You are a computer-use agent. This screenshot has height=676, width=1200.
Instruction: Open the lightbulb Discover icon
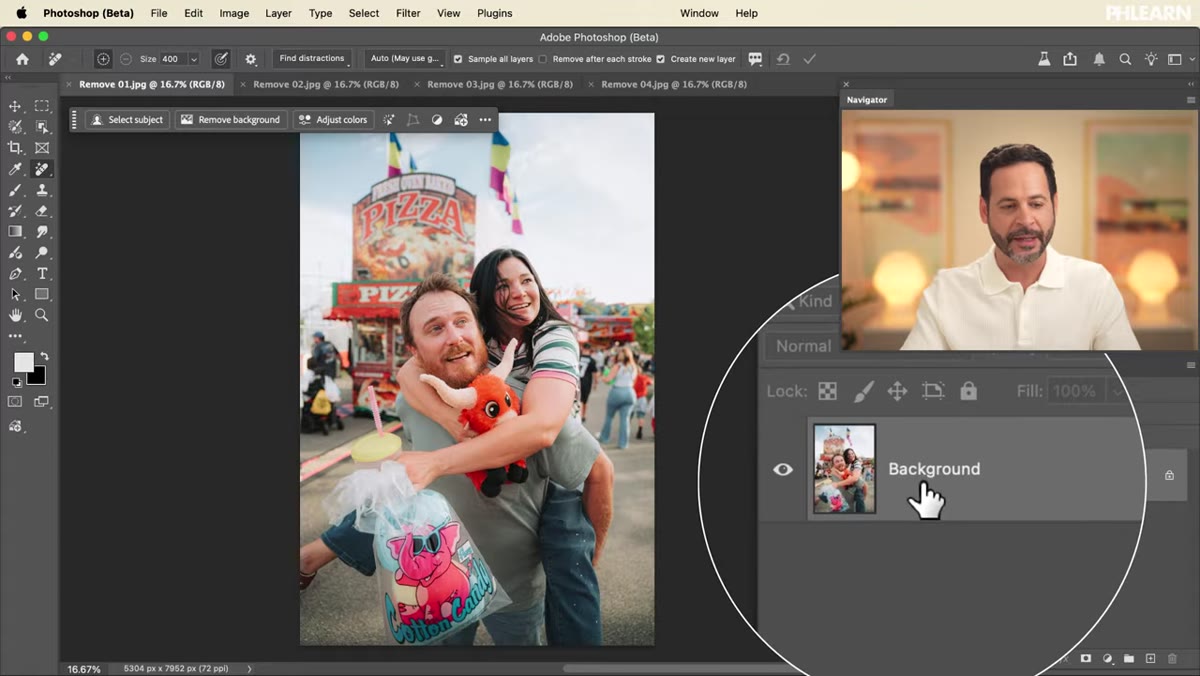1151,59
